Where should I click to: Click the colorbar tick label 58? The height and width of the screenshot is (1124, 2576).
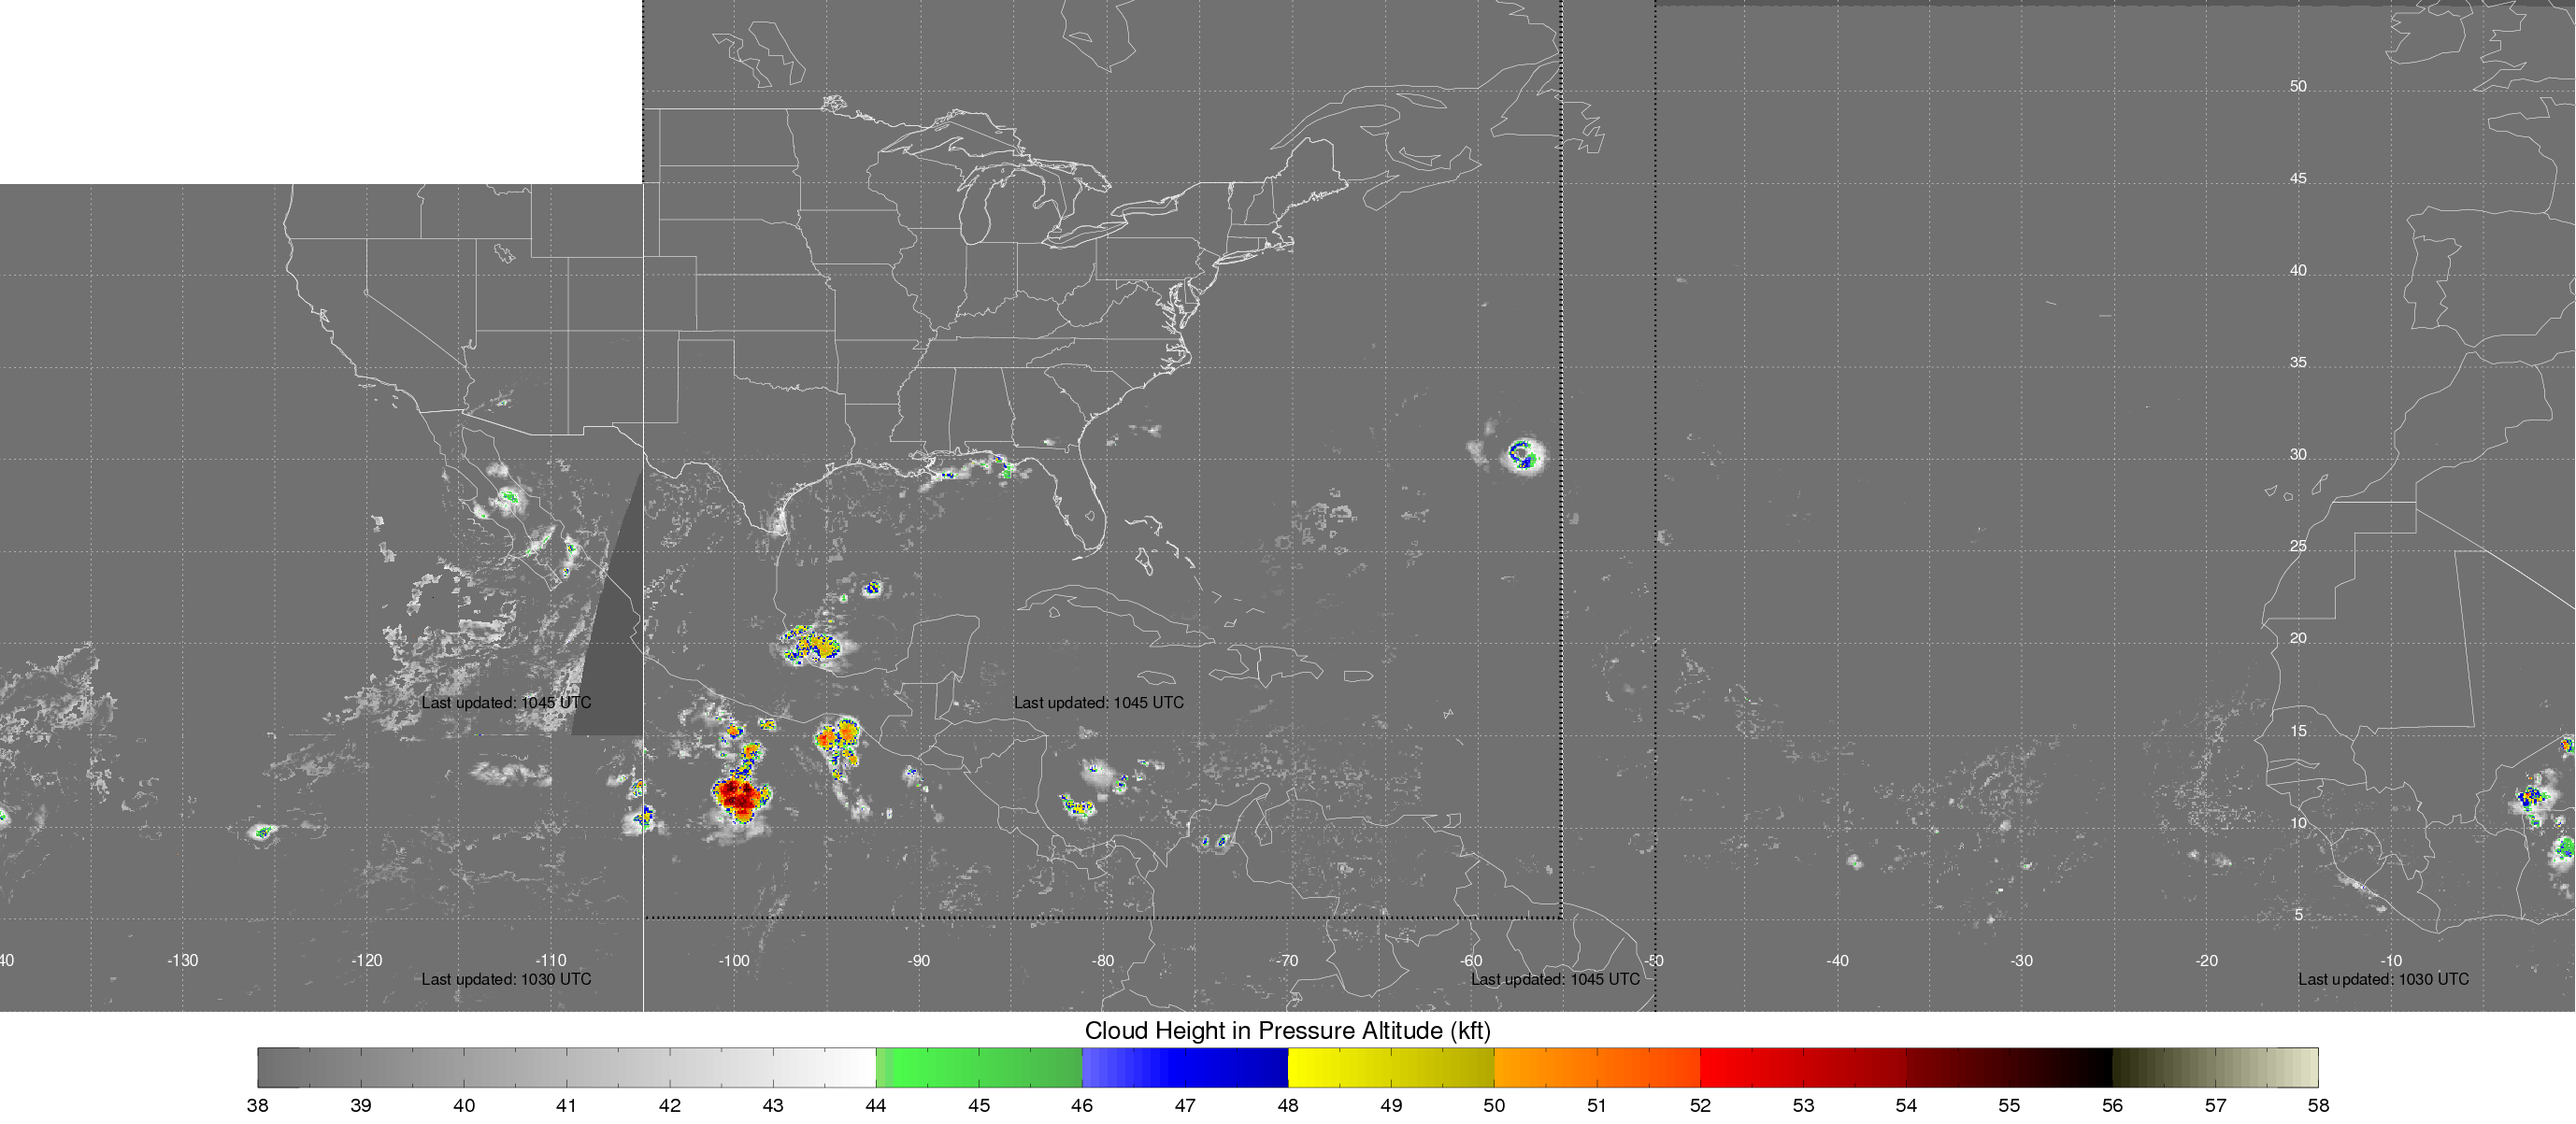[x=2317, y=1105]
